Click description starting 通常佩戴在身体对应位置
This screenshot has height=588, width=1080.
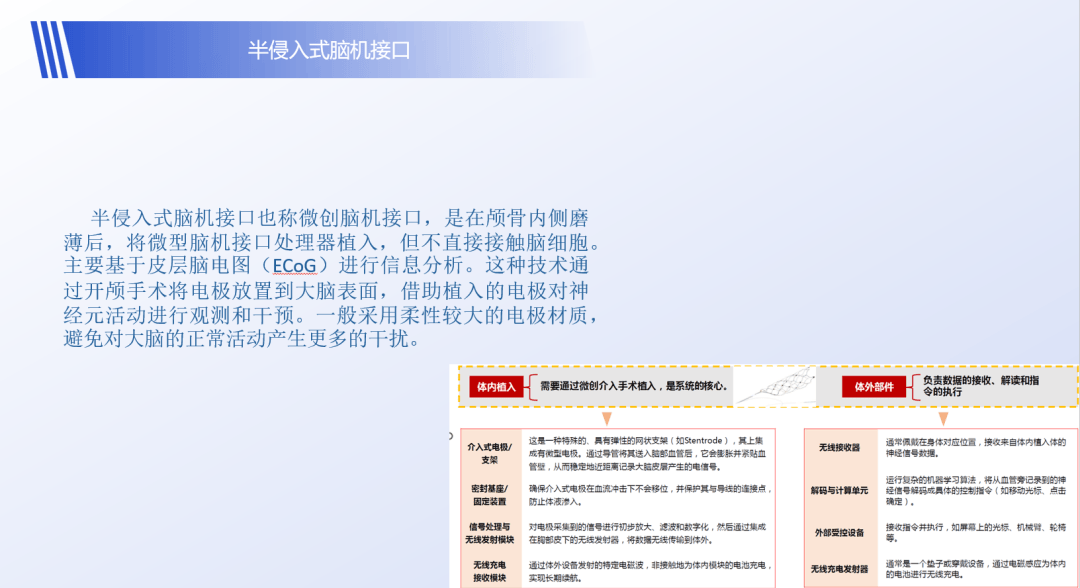point(976,448)
